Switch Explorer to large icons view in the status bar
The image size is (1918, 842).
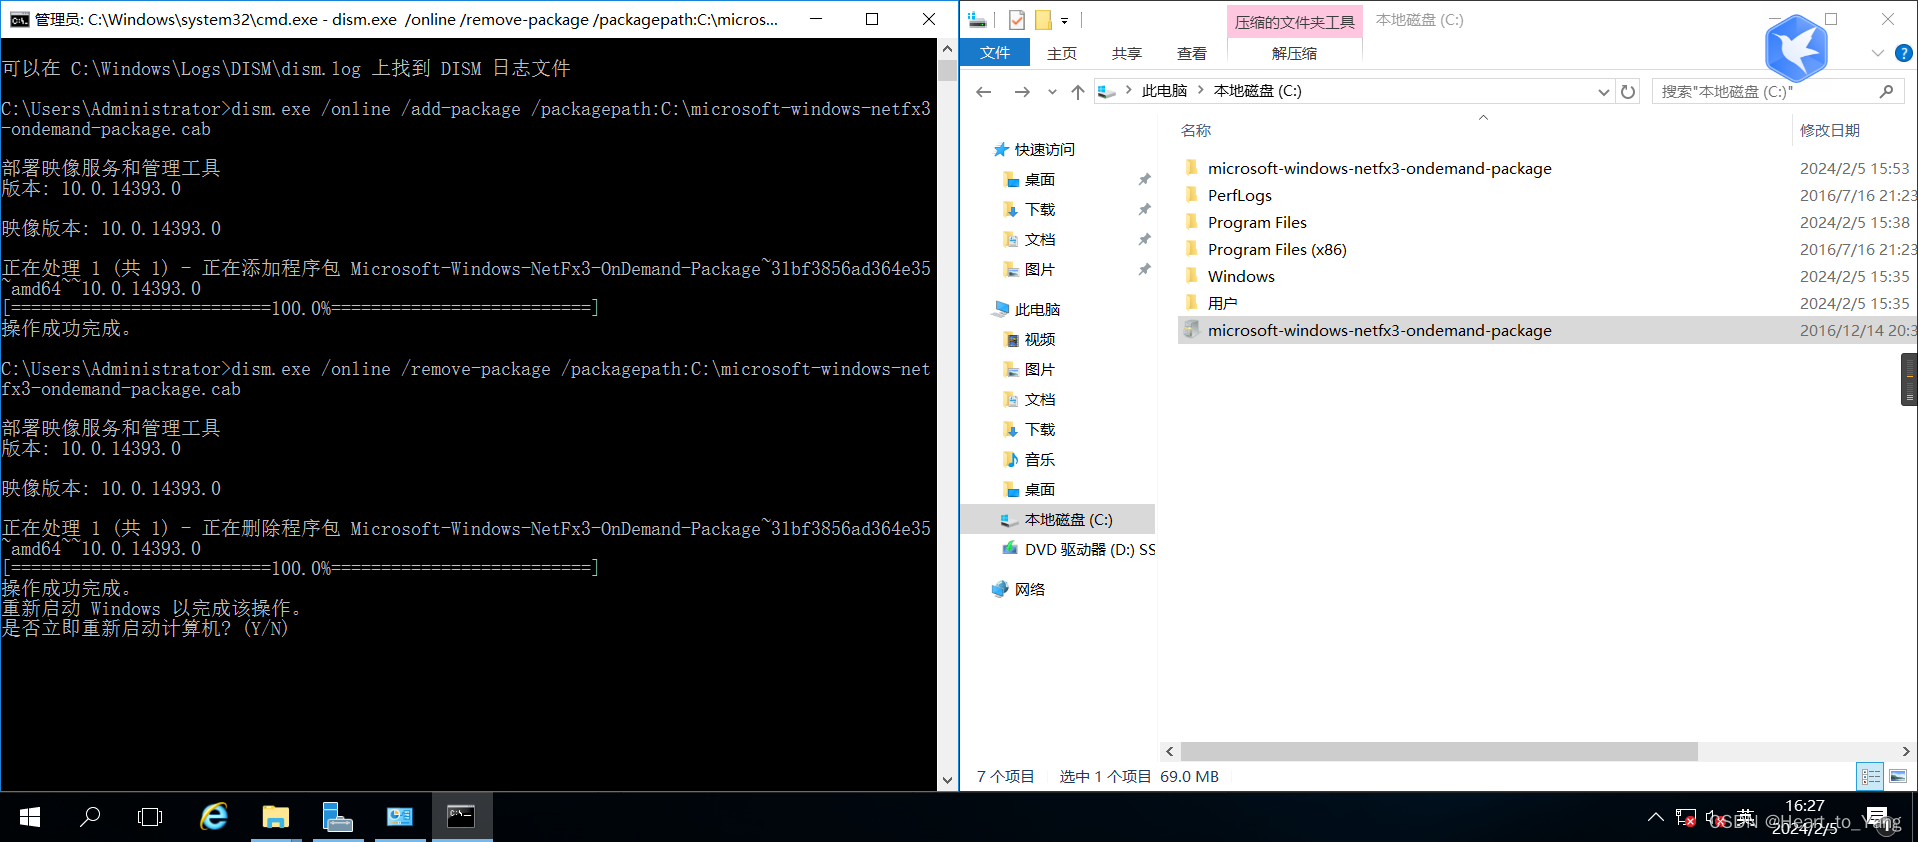point(1898,776)
